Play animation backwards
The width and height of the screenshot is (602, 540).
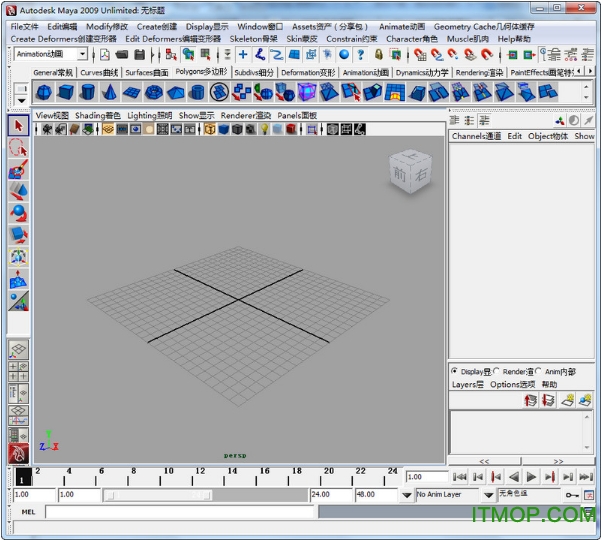[514, 477]
